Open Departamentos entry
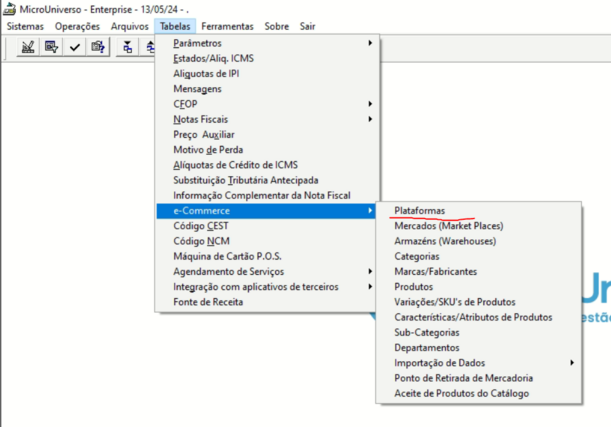Viewport: 611px width, 427px height. (479, 348)
